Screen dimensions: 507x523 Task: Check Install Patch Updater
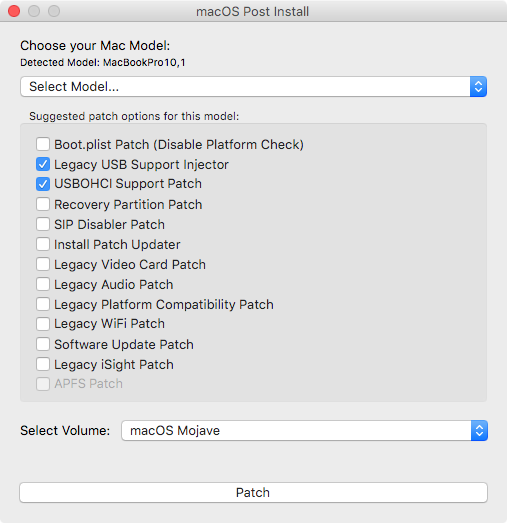click(43, 244)
